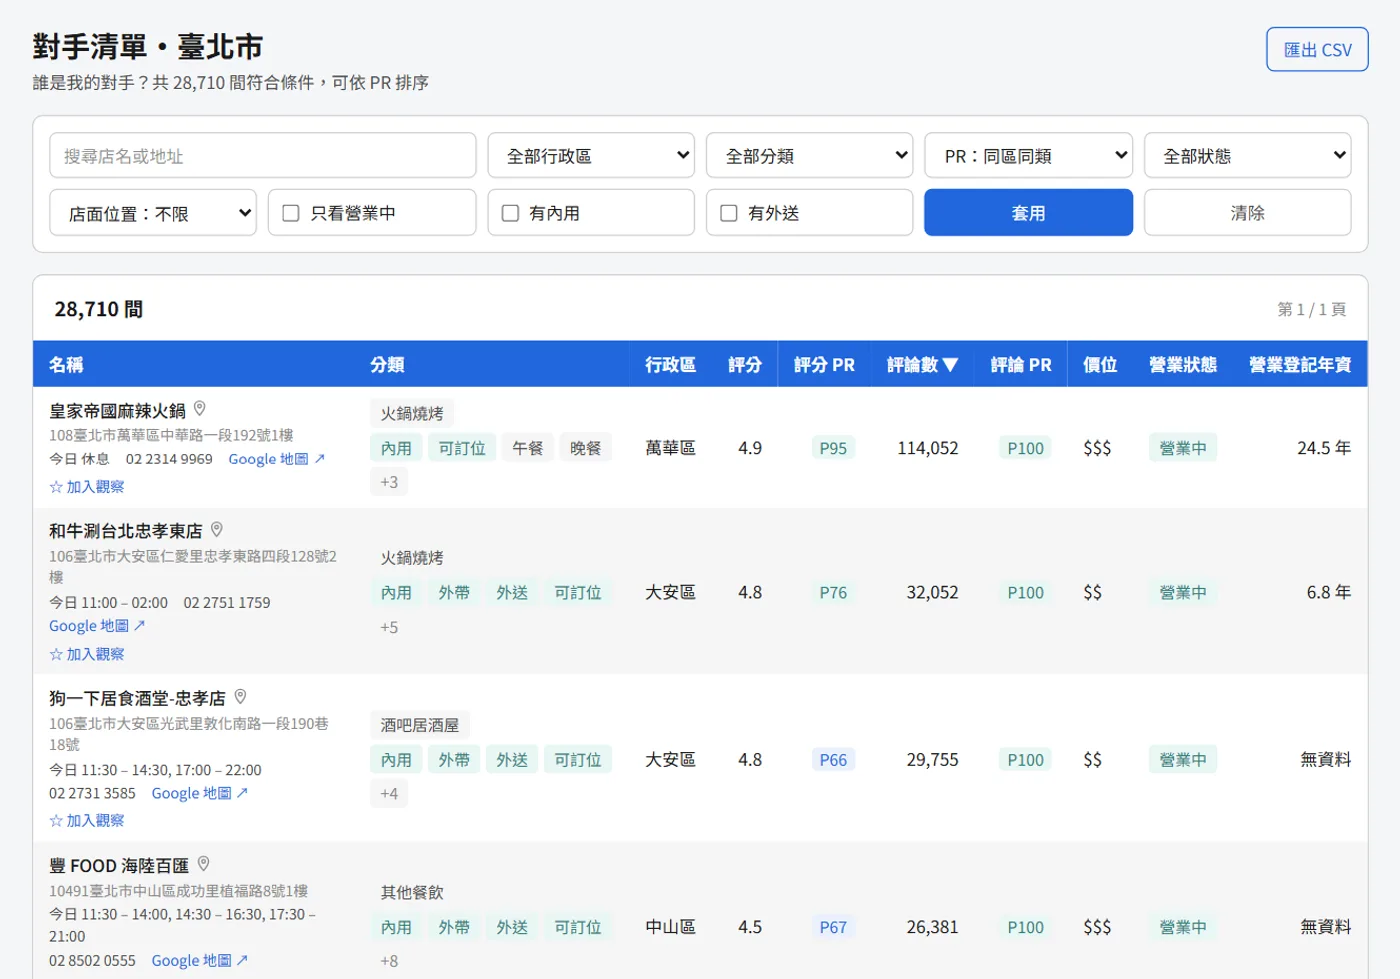
Task: Open Google 地圖 link for 皇家帝國麻辣火鍋
Action: point(277,459)
